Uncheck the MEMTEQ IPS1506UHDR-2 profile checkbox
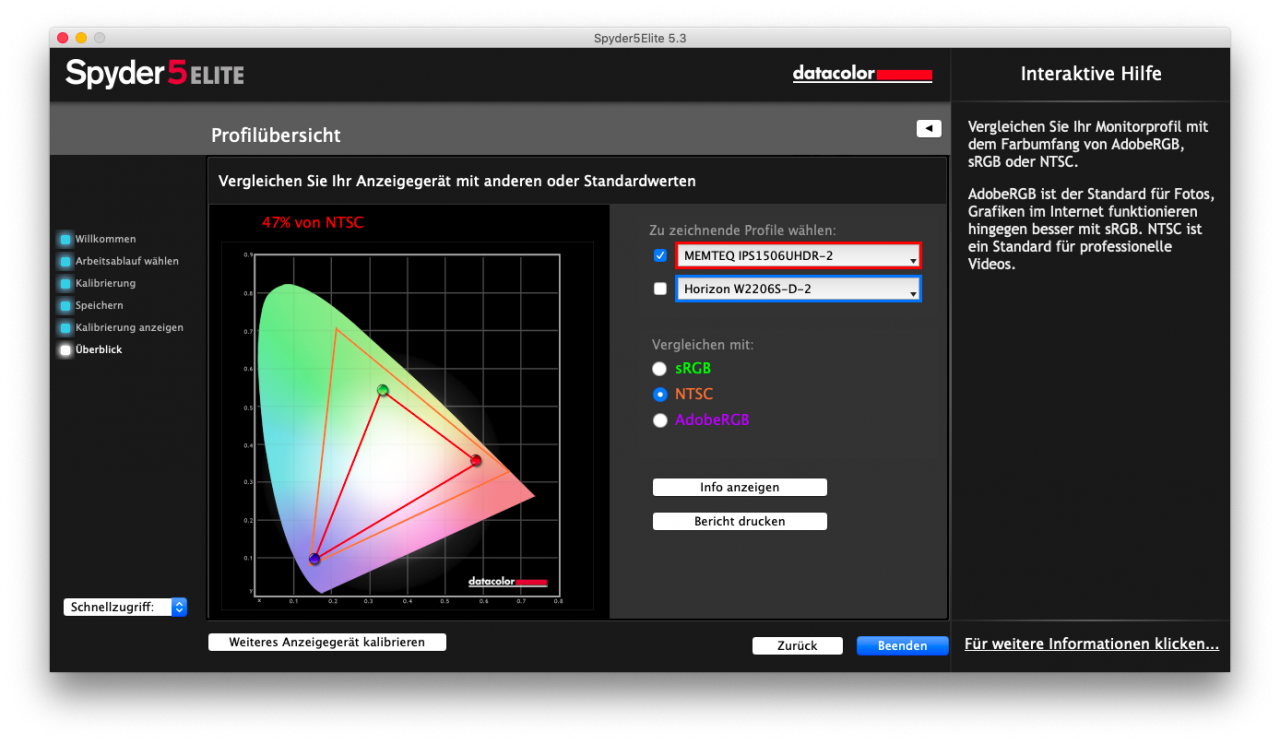This screenshot has height=744, width=1280. point(660,255)
